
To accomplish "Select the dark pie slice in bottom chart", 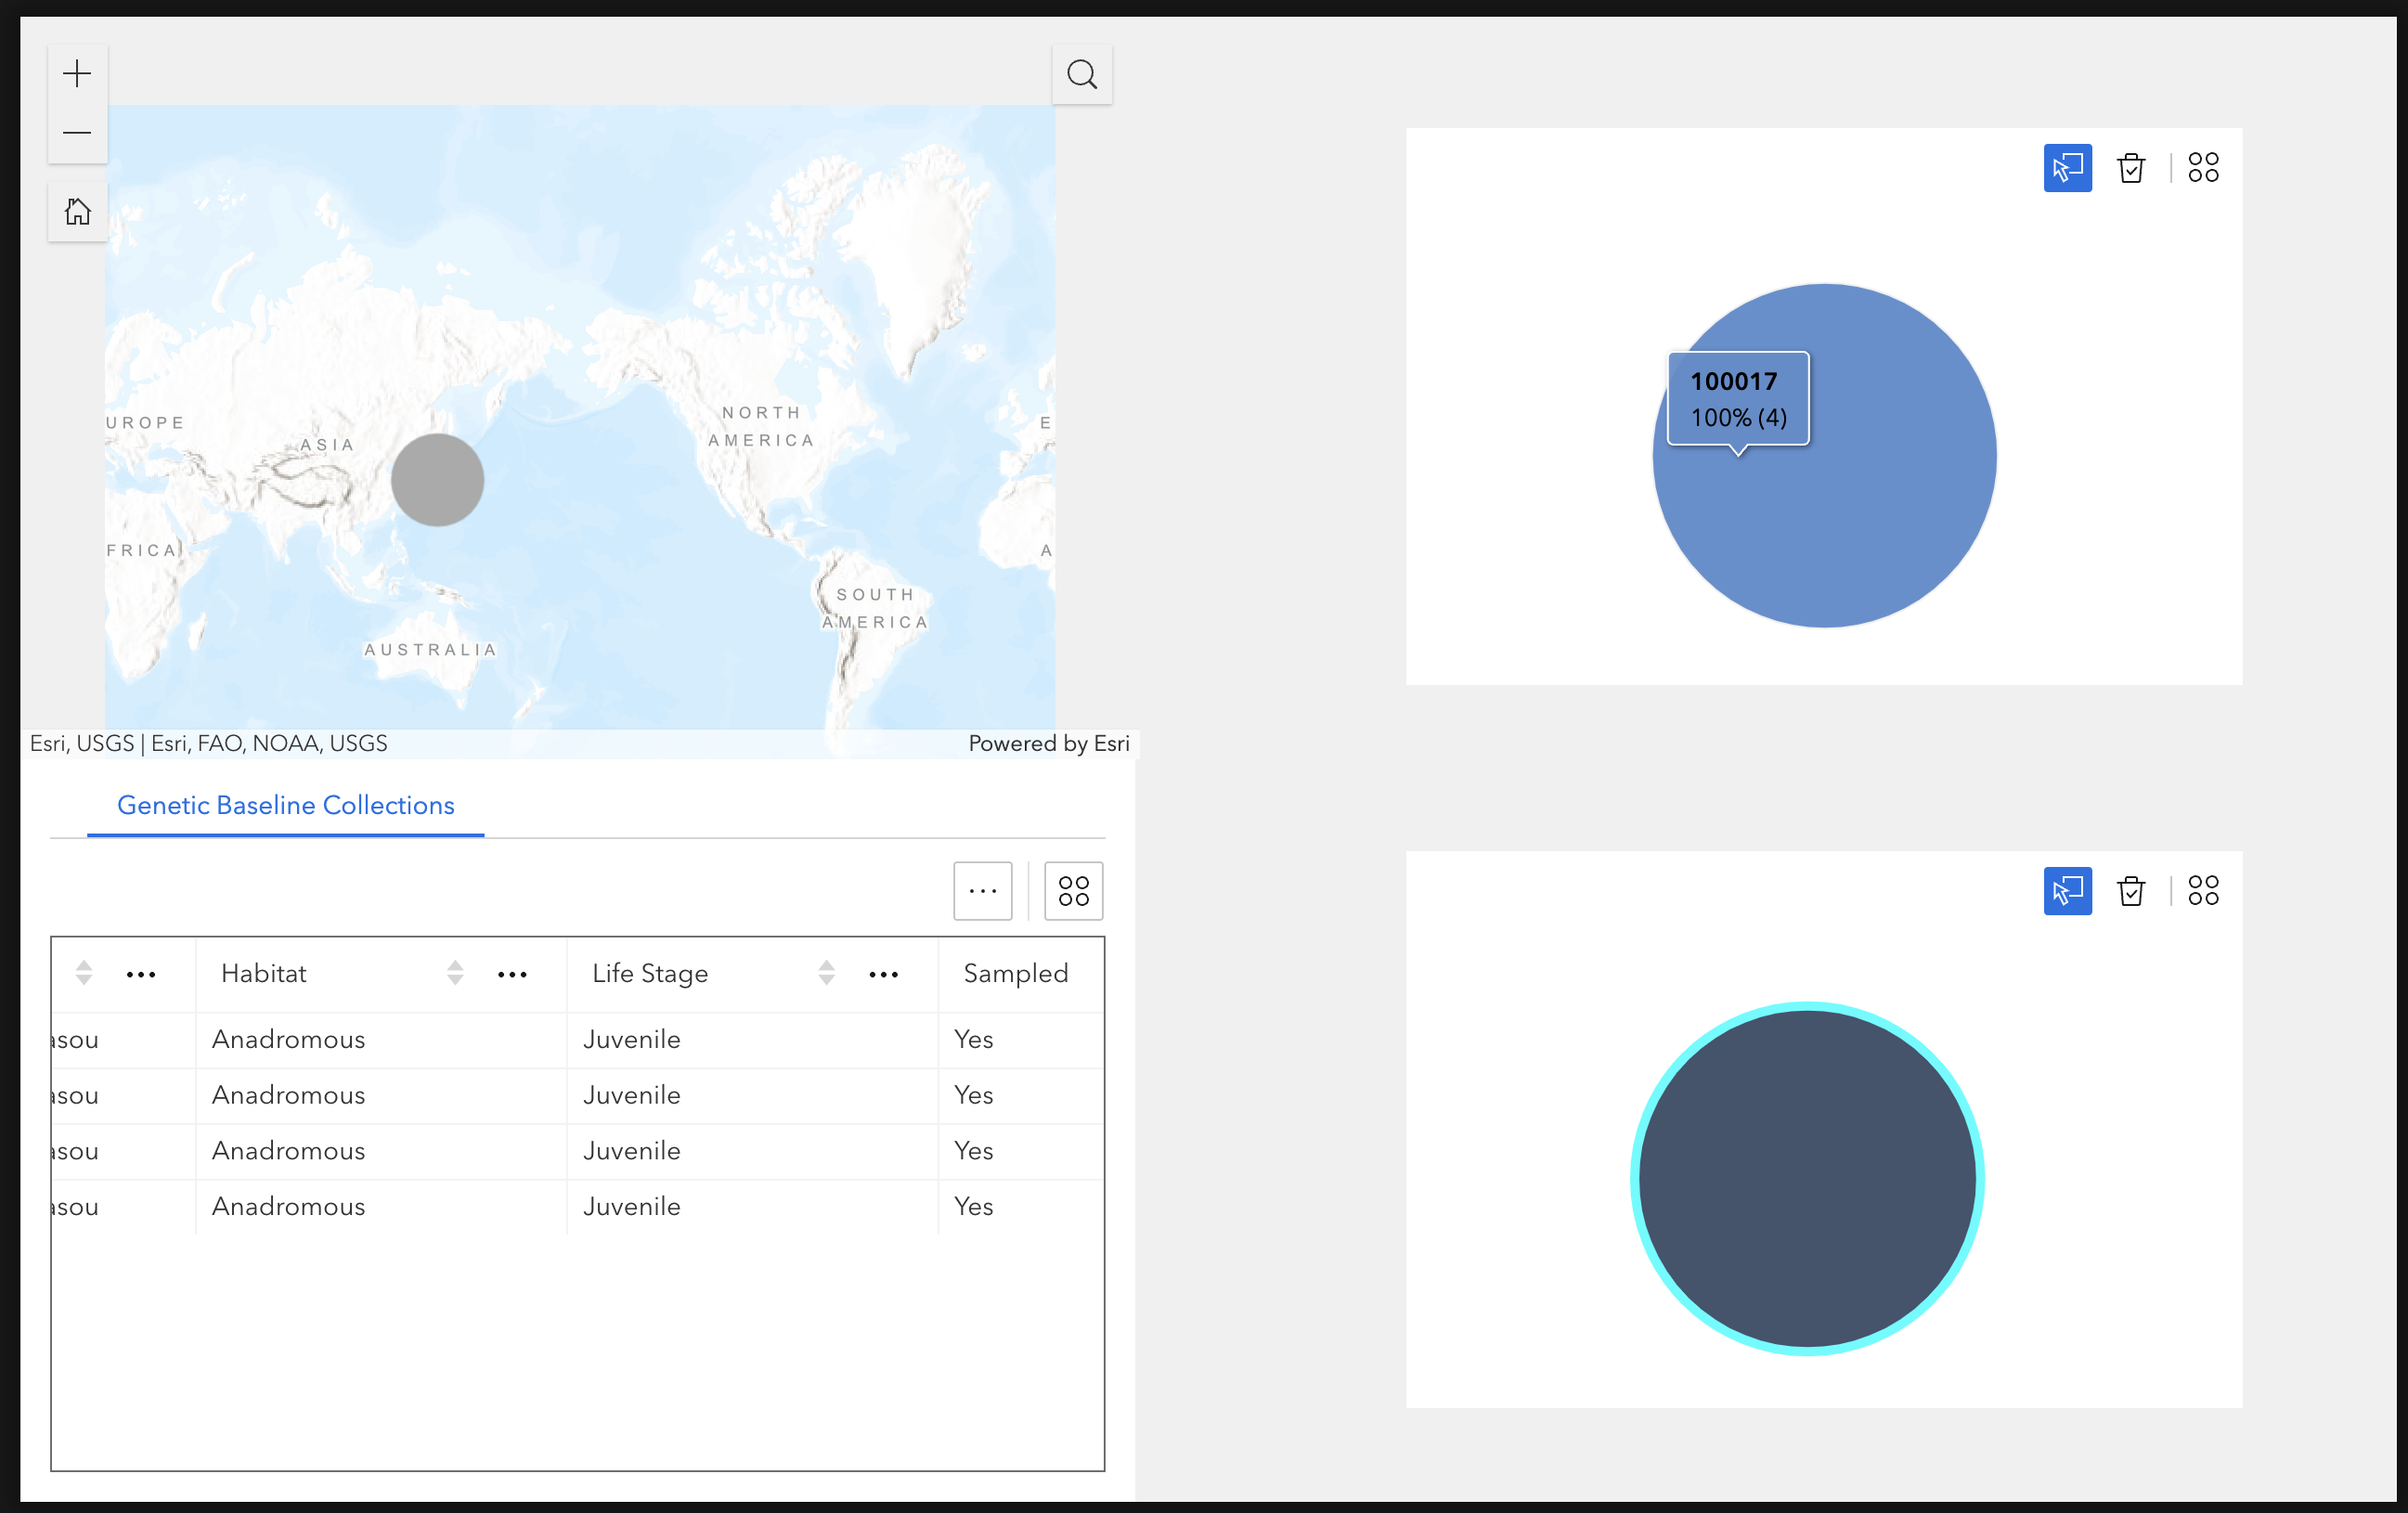I will 1806,1179.
